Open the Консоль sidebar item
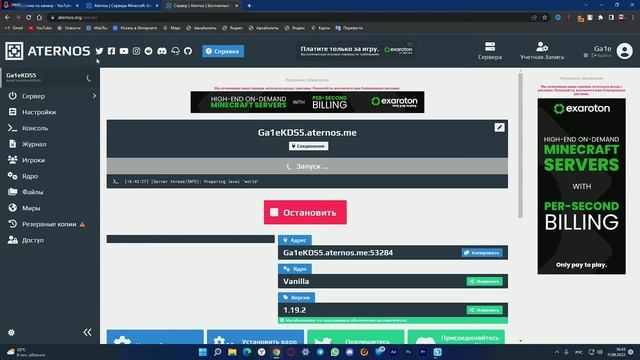Viewport: 640px width, 360px height. [x=50, y=128]
